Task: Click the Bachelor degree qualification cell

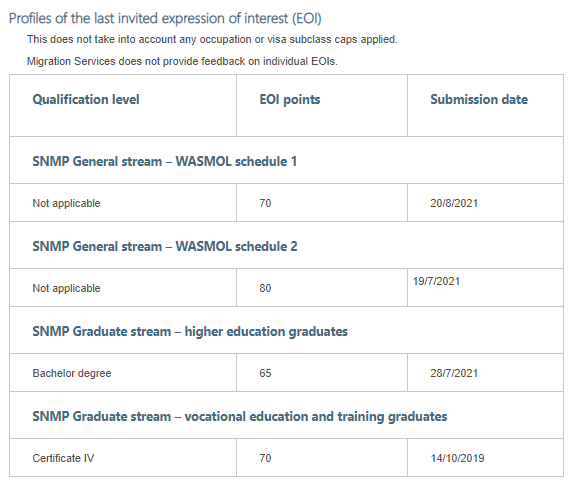Action: tap(123, 373)
